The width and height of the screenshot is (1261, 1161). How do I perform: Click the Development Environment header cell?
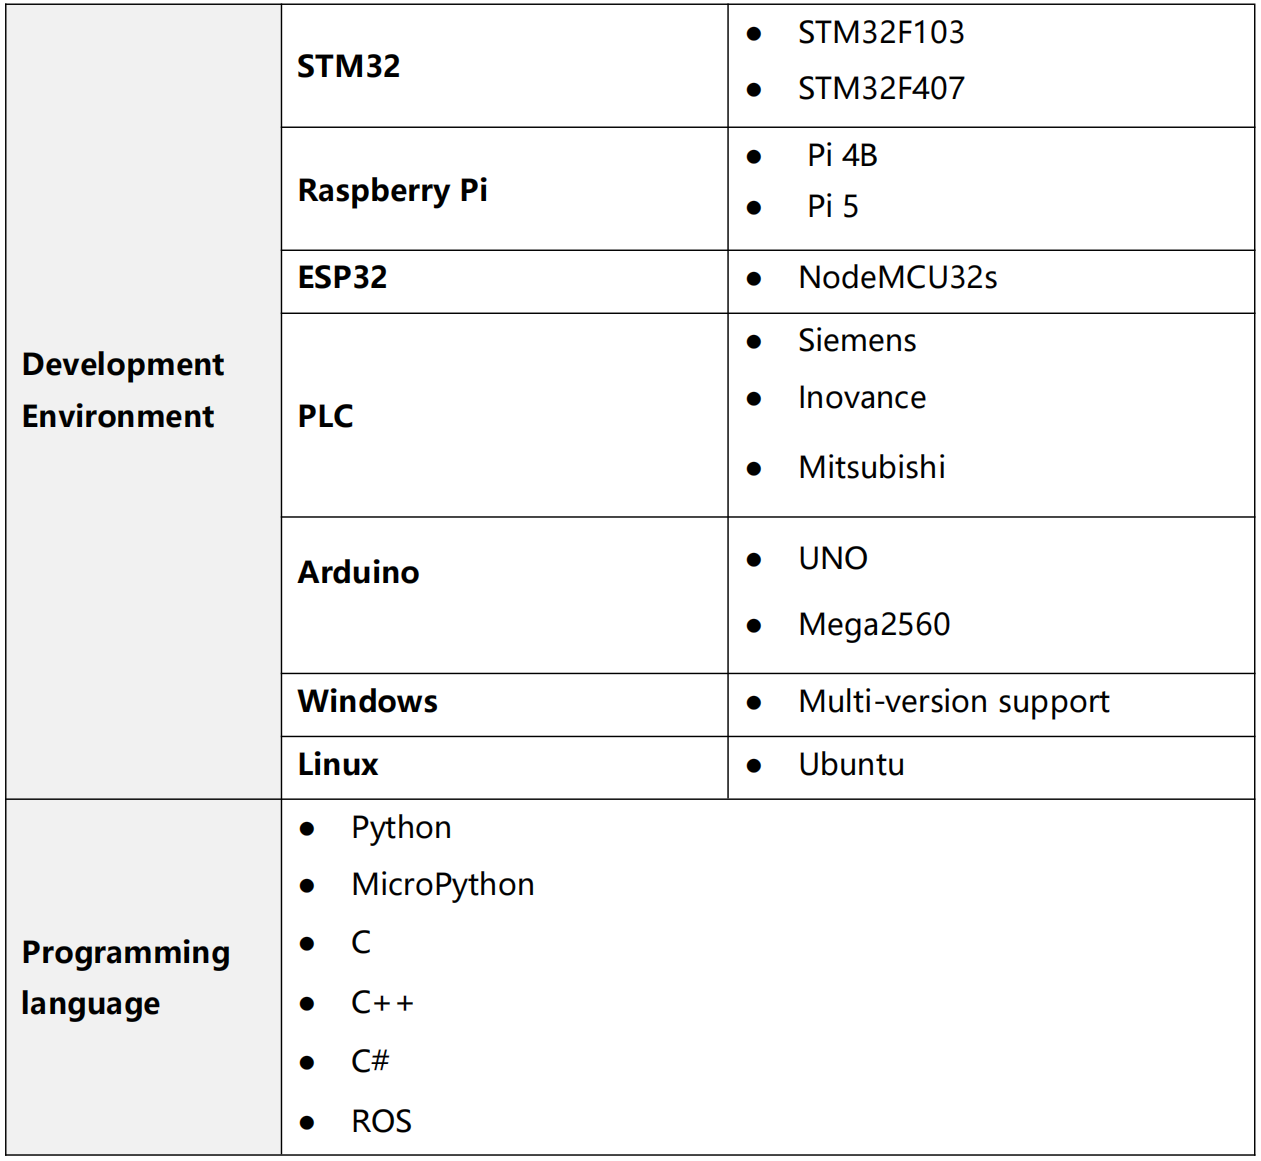coord(122,390)
